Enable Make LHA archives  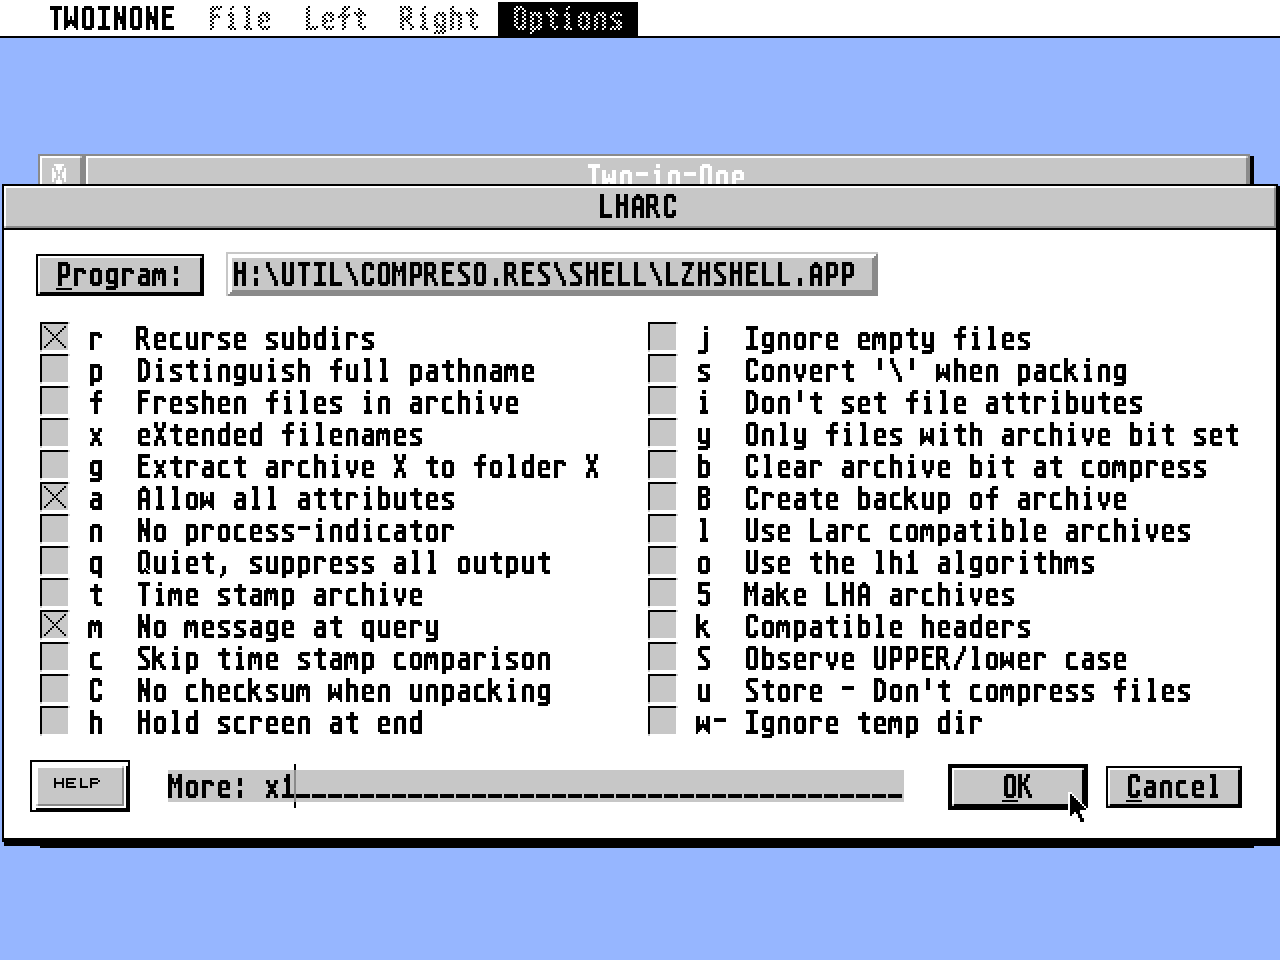pyautogui.click(x=662, y=593)
